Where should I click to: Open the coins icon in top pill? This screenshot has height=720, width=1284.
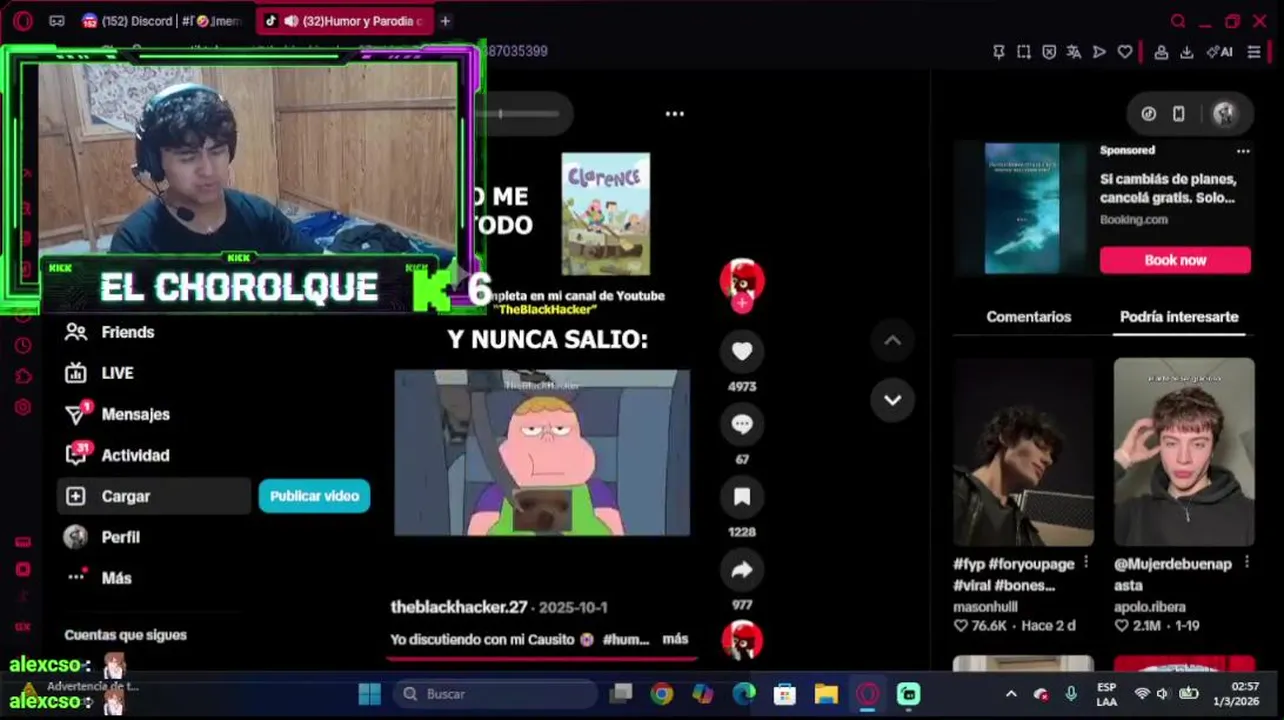pos(1149,114)
